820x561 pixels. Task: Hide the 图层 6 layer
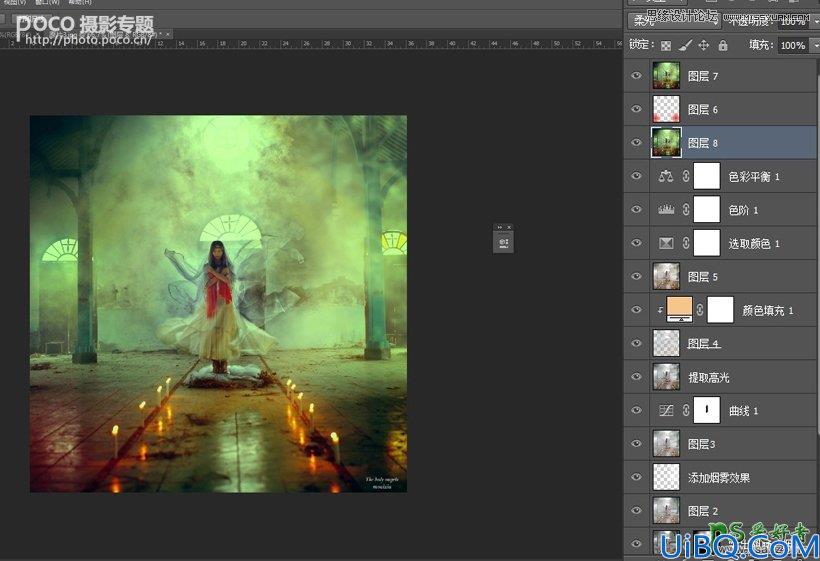[x=636, y=109]
